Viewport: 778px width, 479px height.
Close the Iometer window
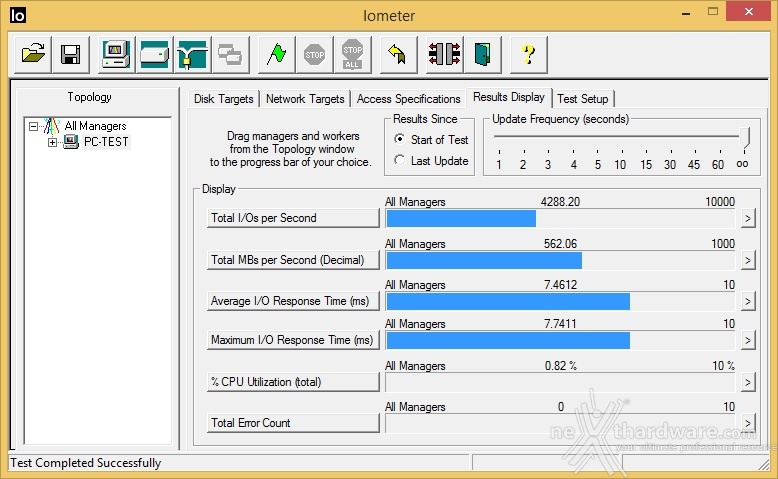point(749,11)
